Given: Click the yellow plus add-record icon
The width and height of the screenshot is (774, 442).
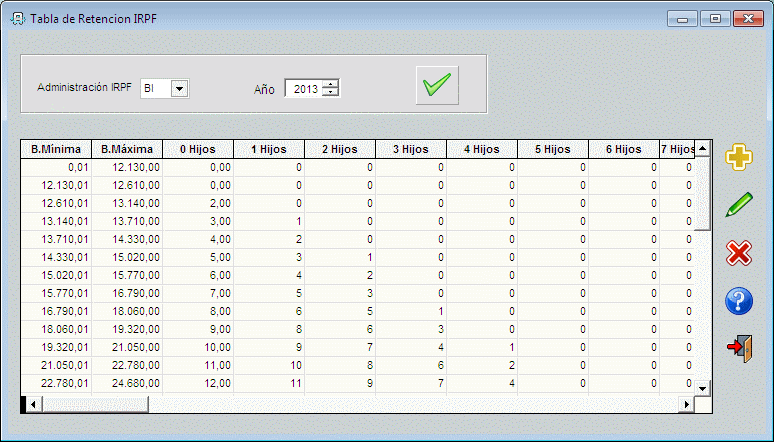Looking at the screenshot, I should 739,158.
